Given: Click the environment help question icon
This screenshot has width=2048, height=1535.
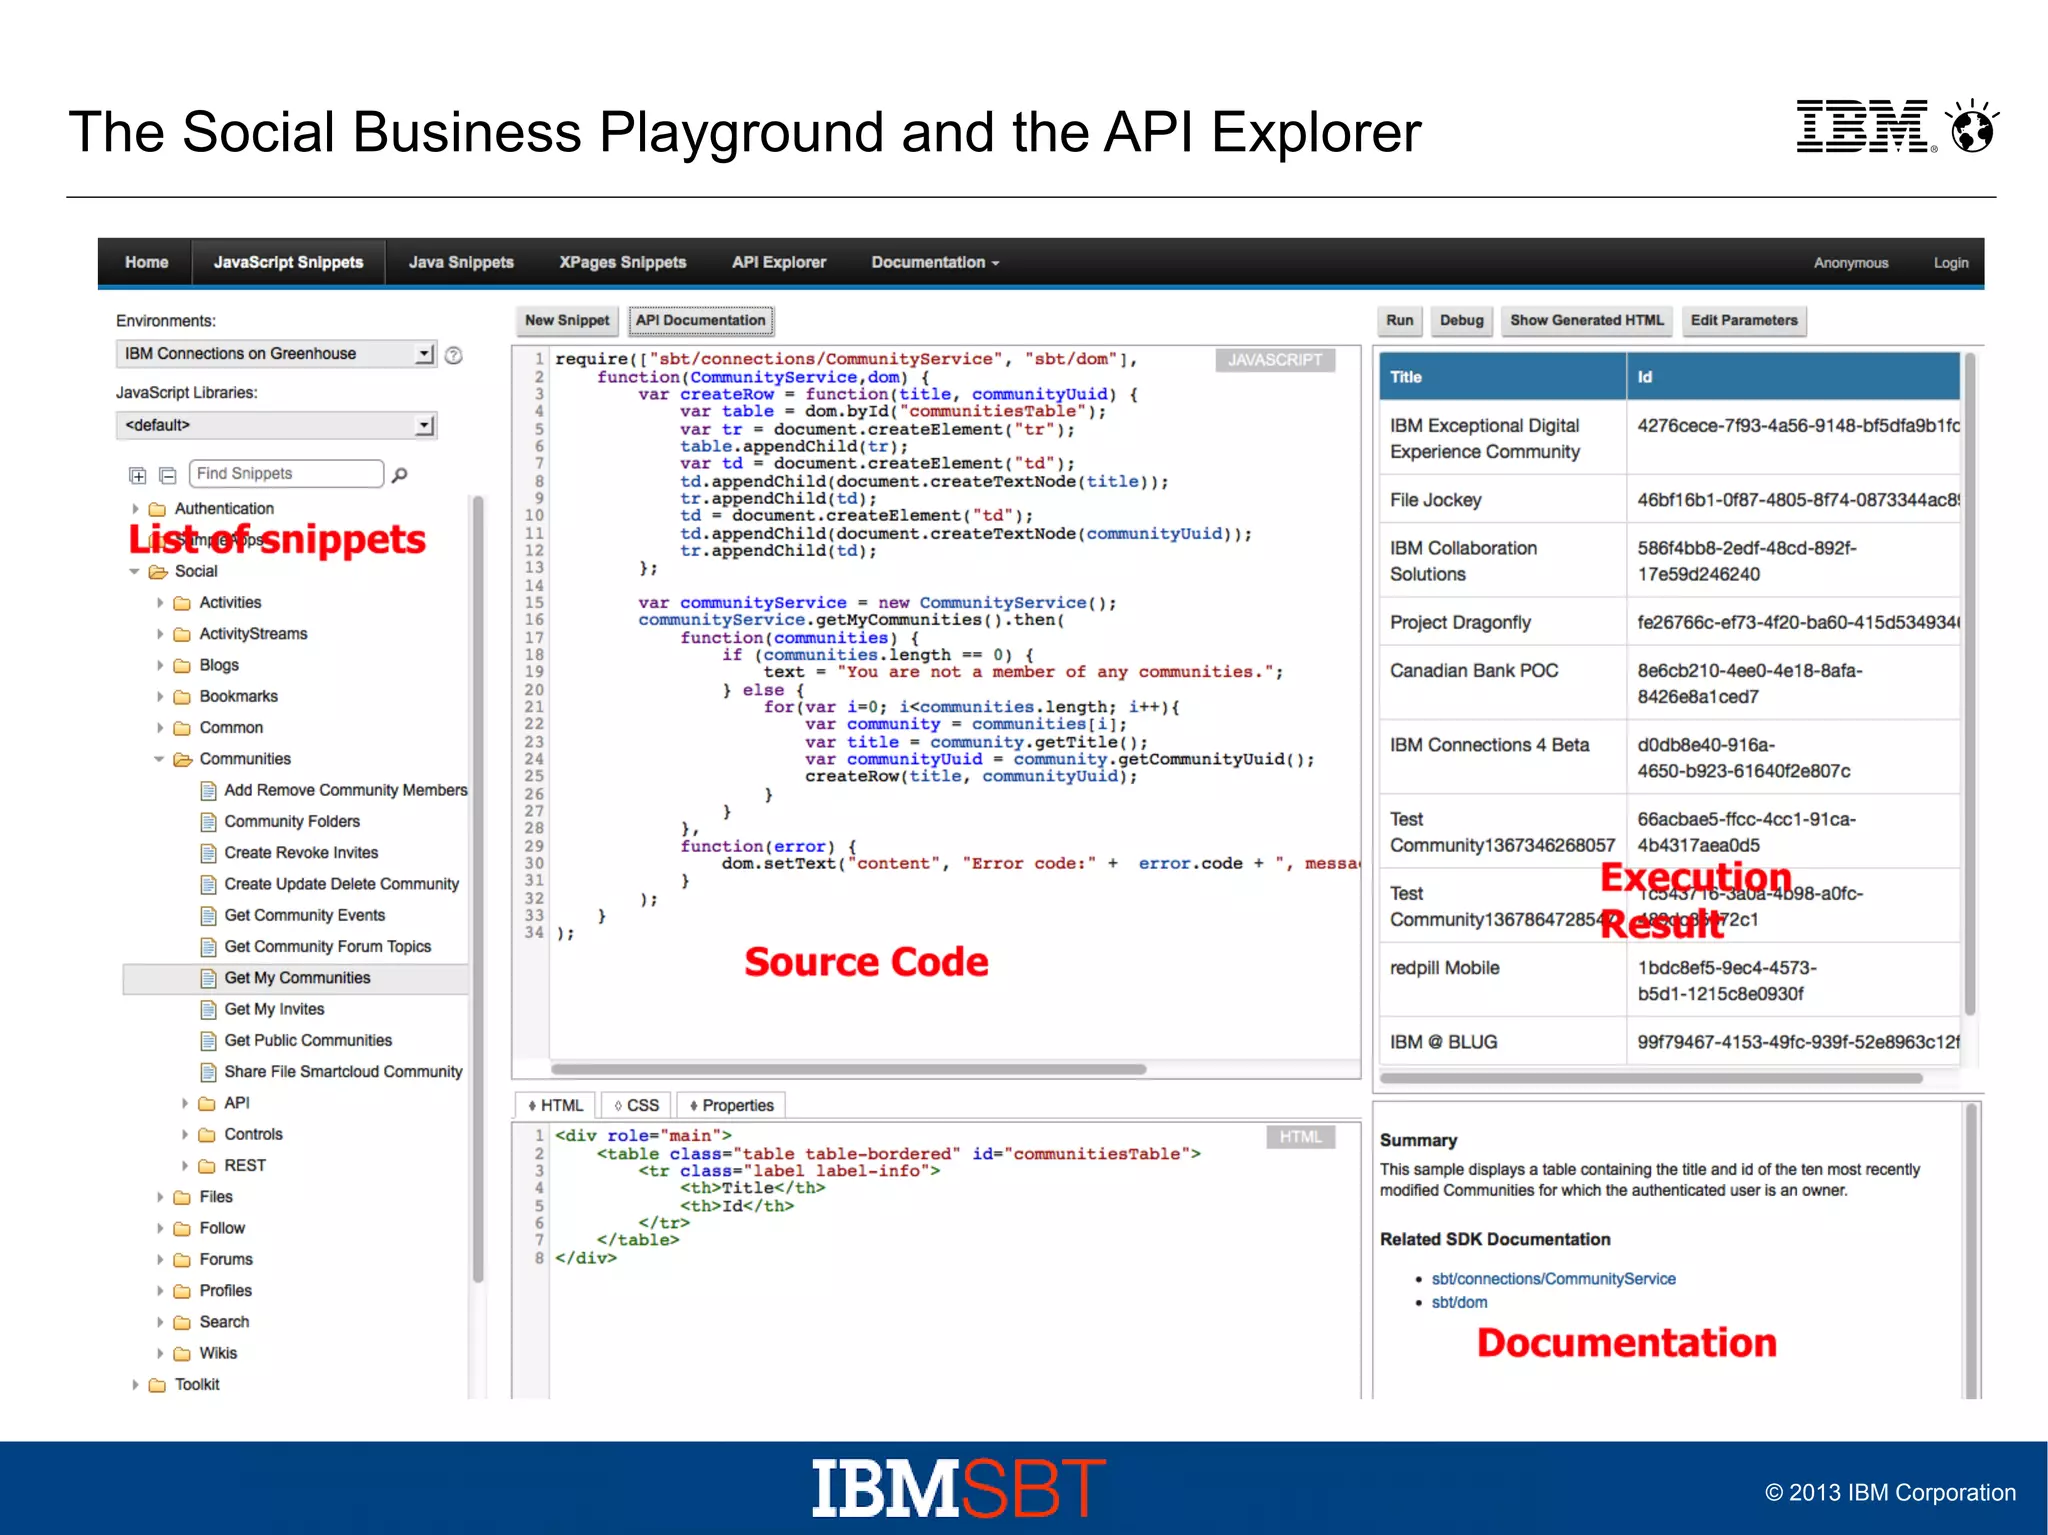Looking at the screenshot, I should click(454, 355).
